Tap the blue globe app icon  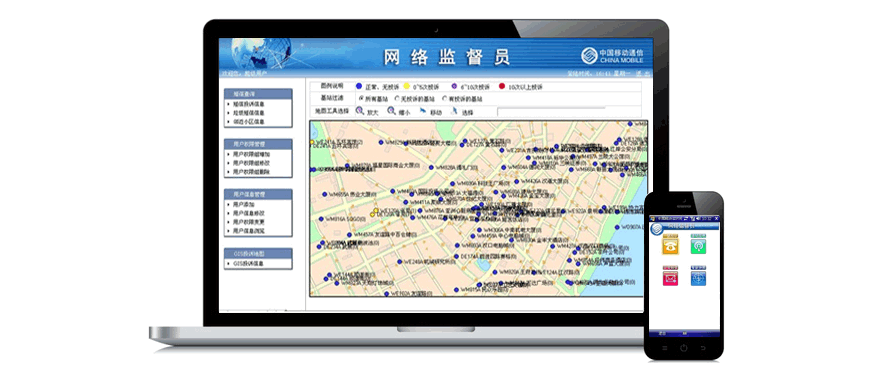[x=698, y=277]
